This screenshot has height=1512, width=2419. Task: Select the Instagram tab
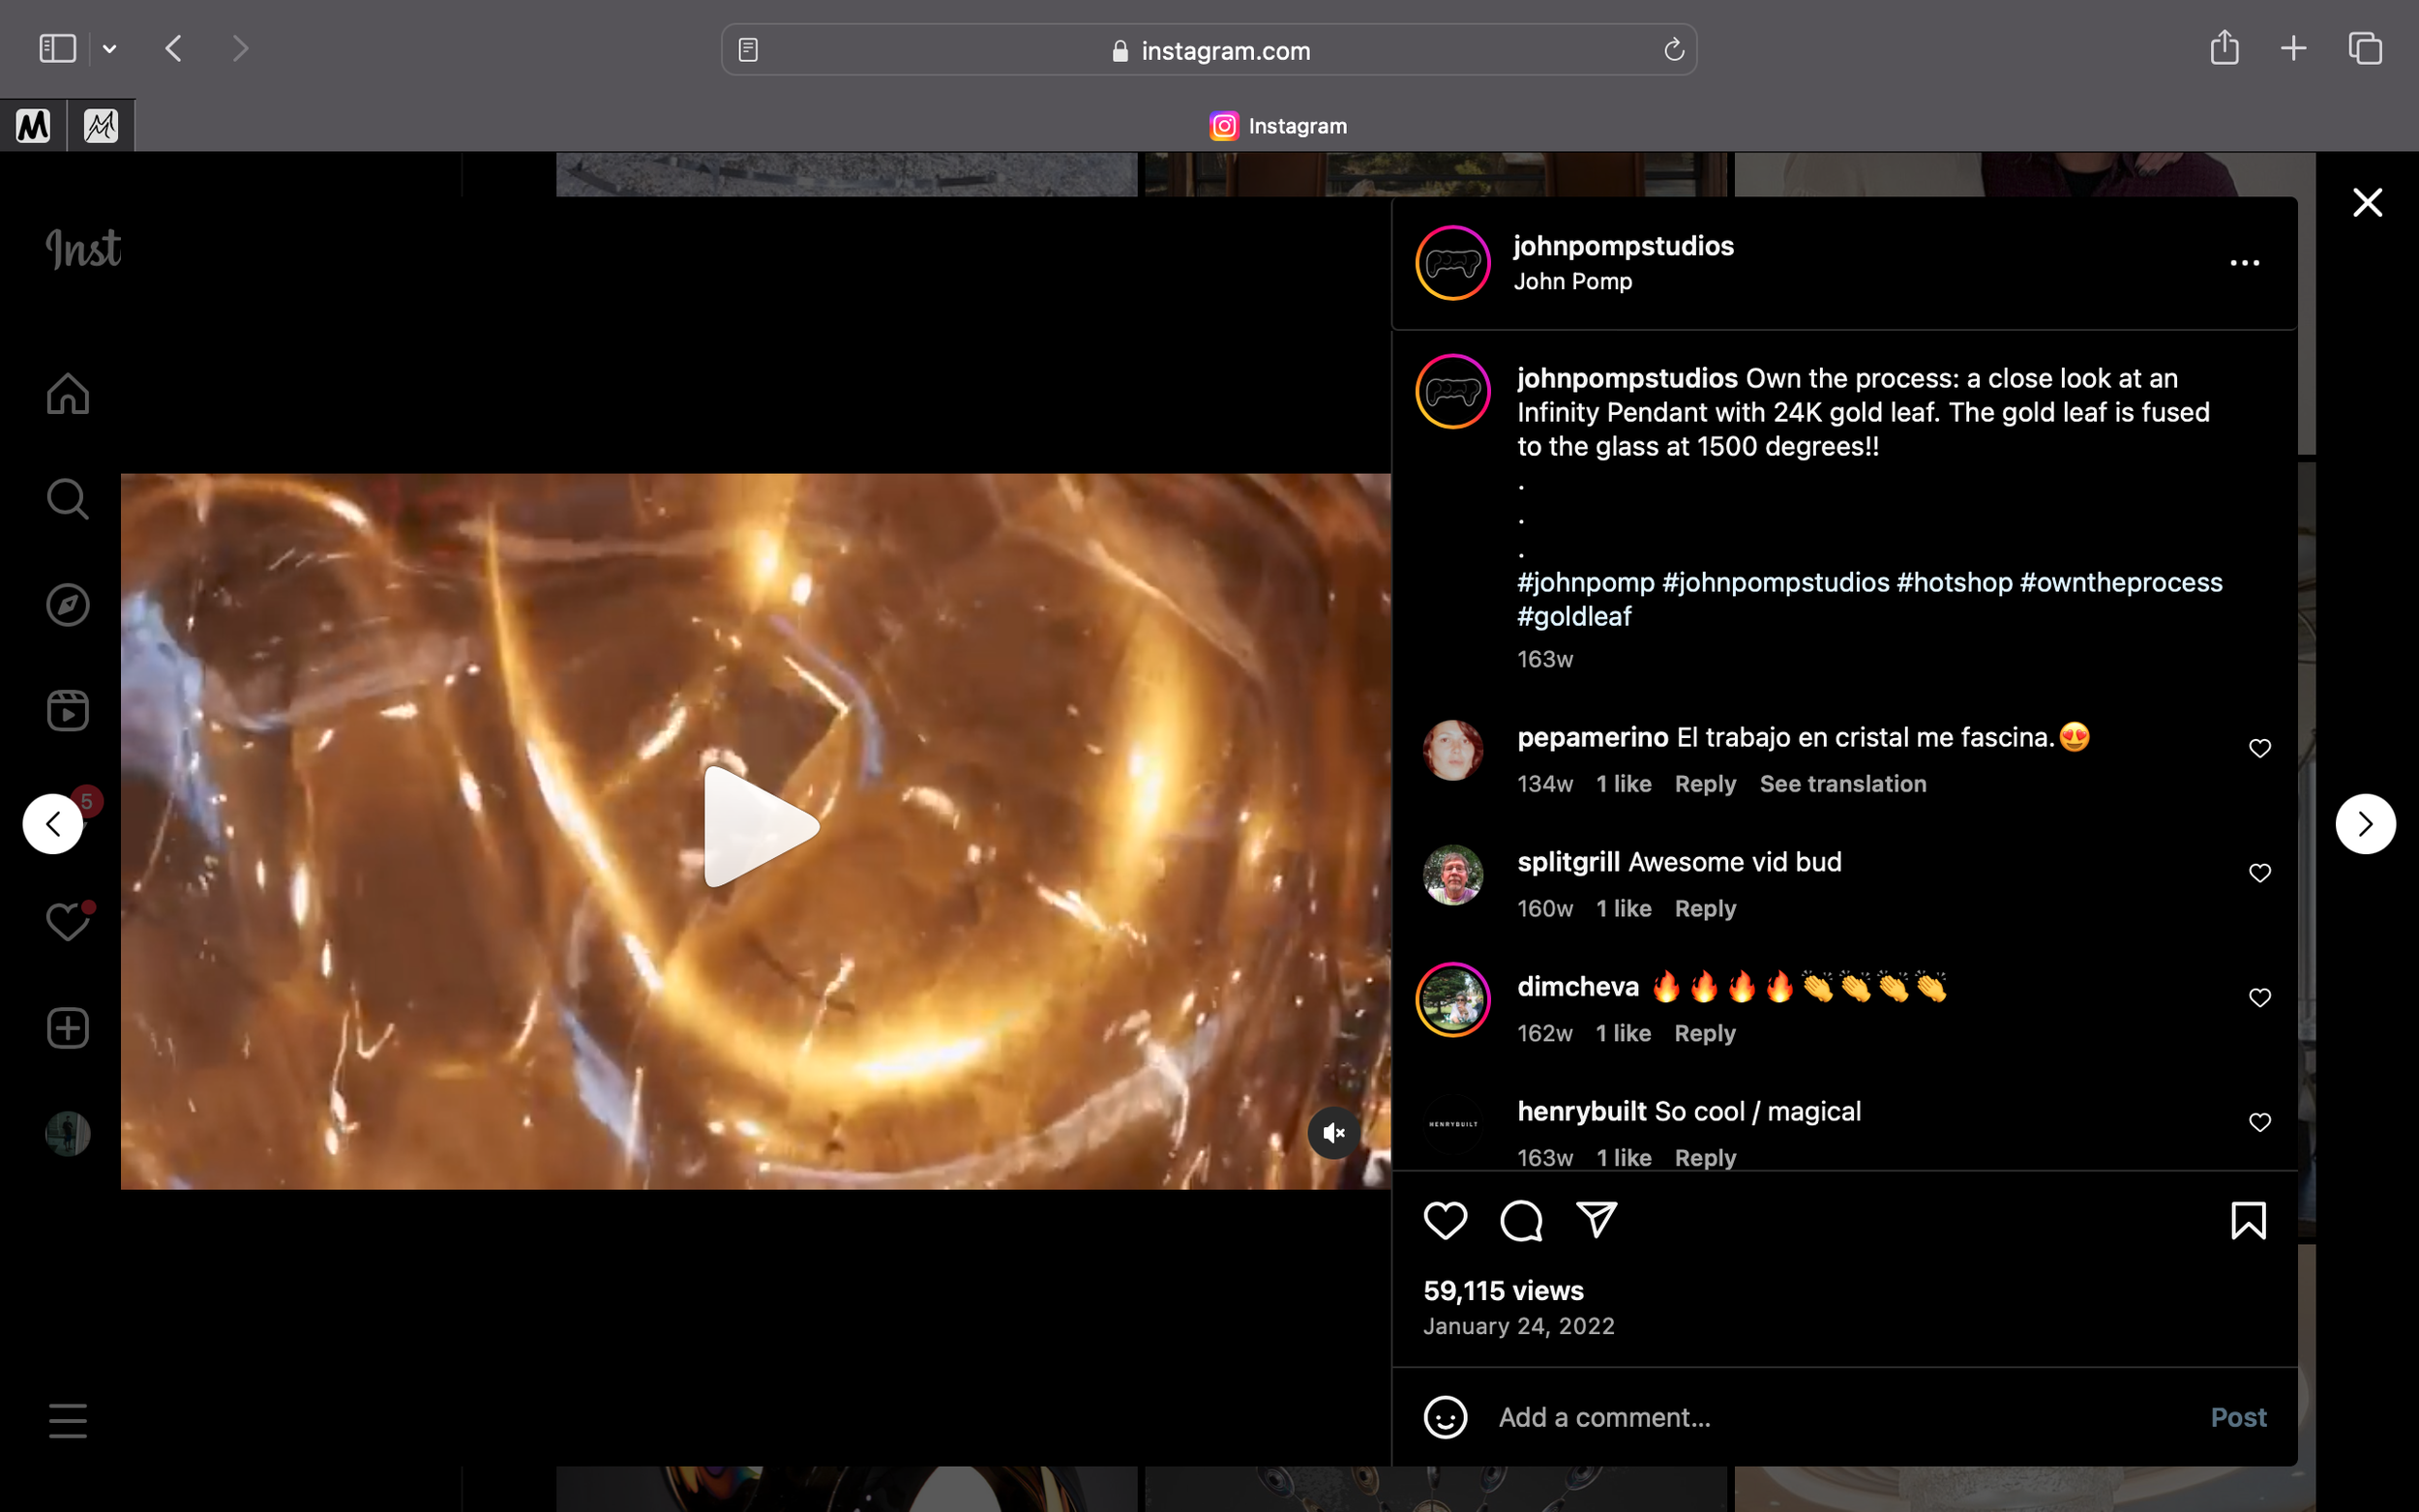tap(1277, 126)
